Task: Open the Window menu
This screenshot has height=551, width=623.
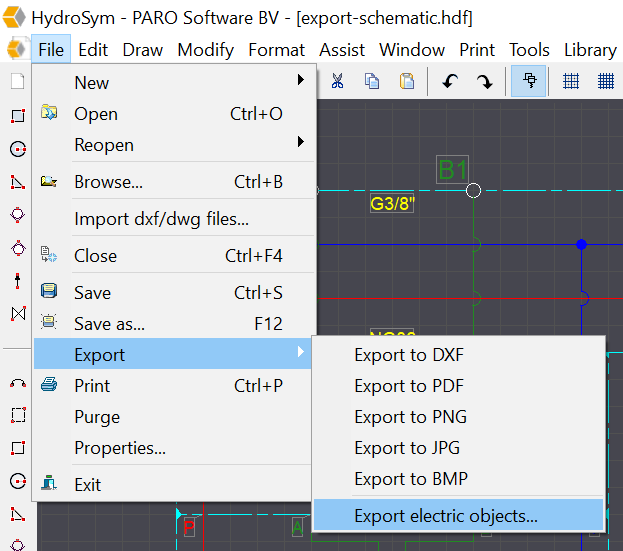Action: point(412,50)
